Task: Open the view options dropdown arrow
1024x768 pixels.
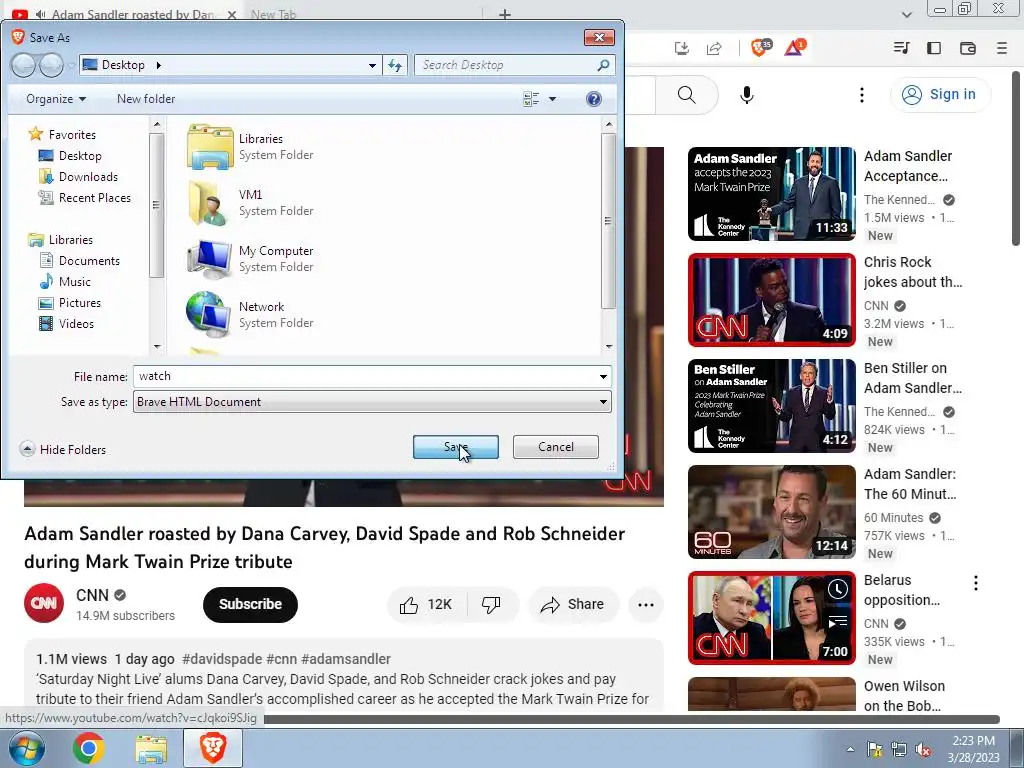Action: point(552,99)
